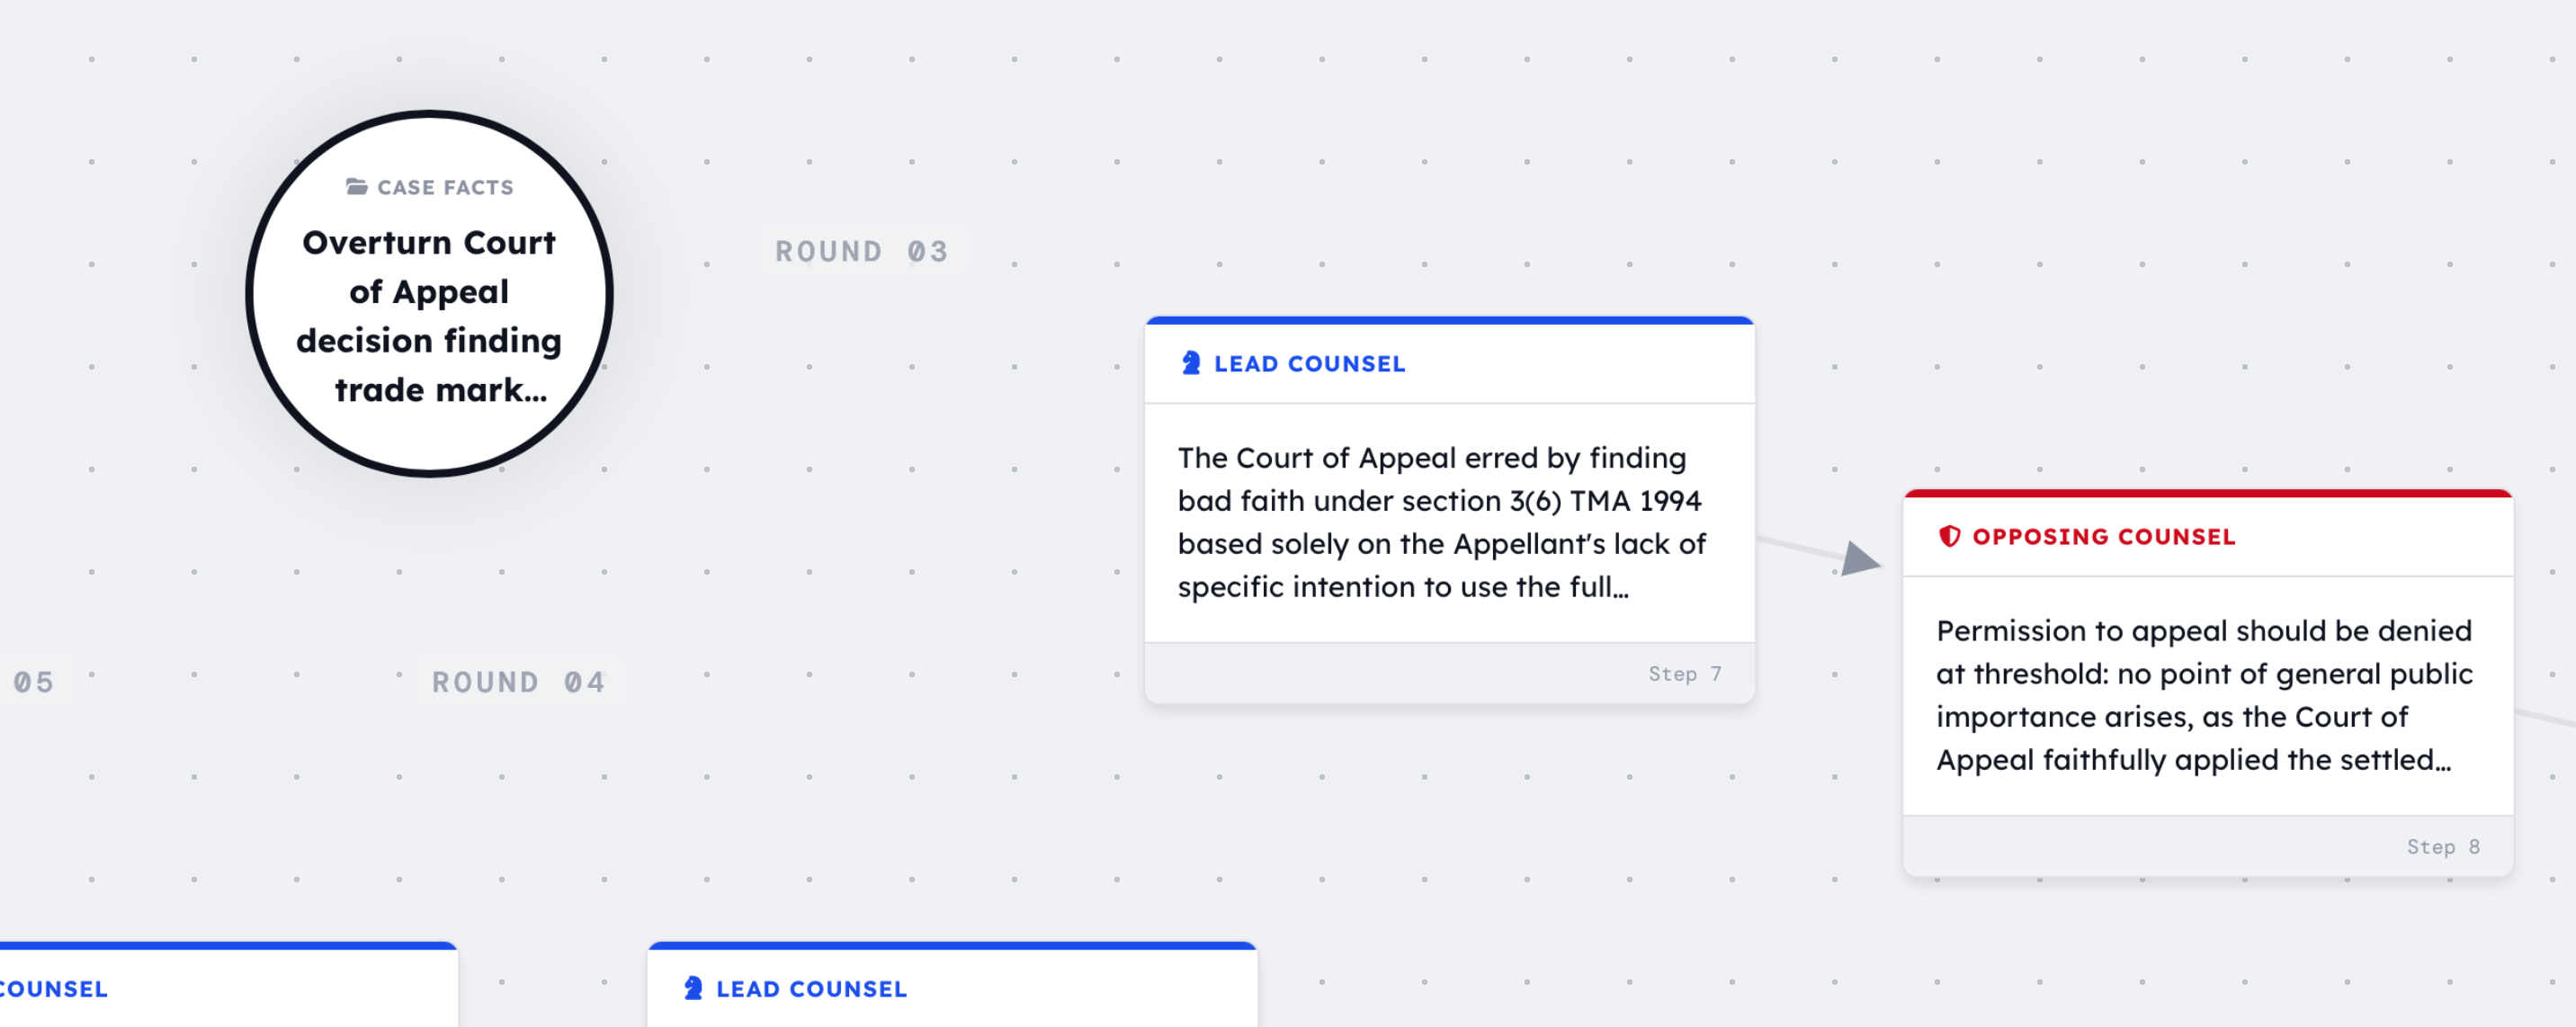Click the folder icon in Case Facts node
This screenshot has width=2576, height=1027.
356,187
